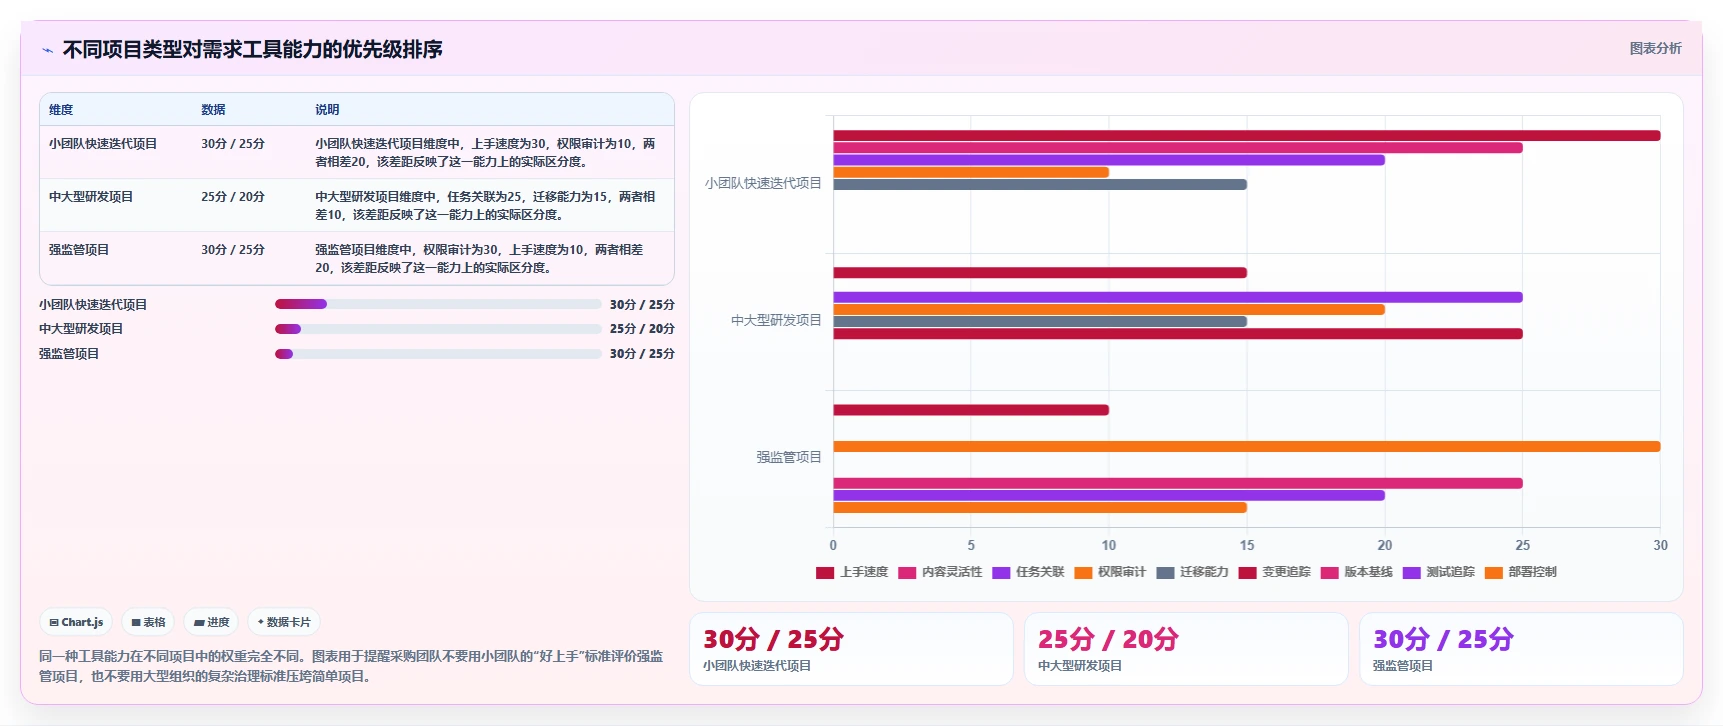
Task: Click the 强监管项目 chart axis label
Action: pos(789,458)
